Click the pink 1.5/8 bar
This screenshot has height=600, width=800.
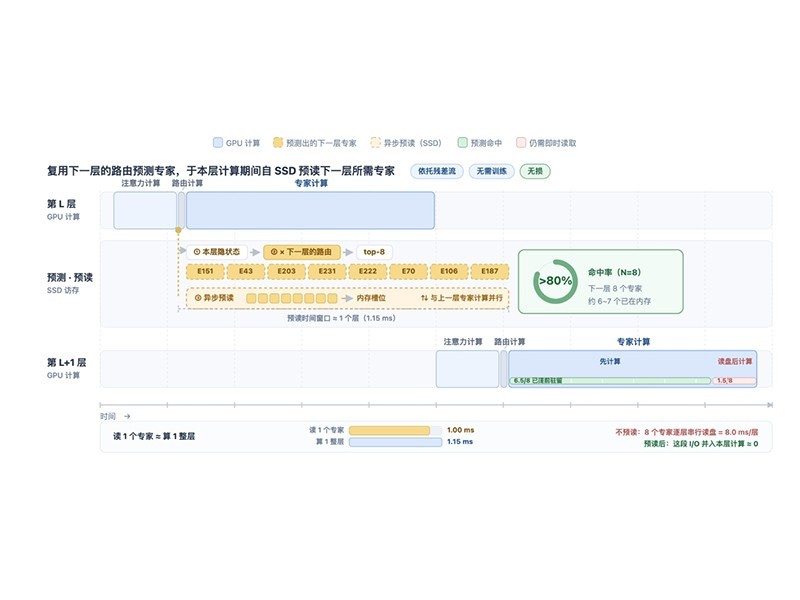[734, 381]
